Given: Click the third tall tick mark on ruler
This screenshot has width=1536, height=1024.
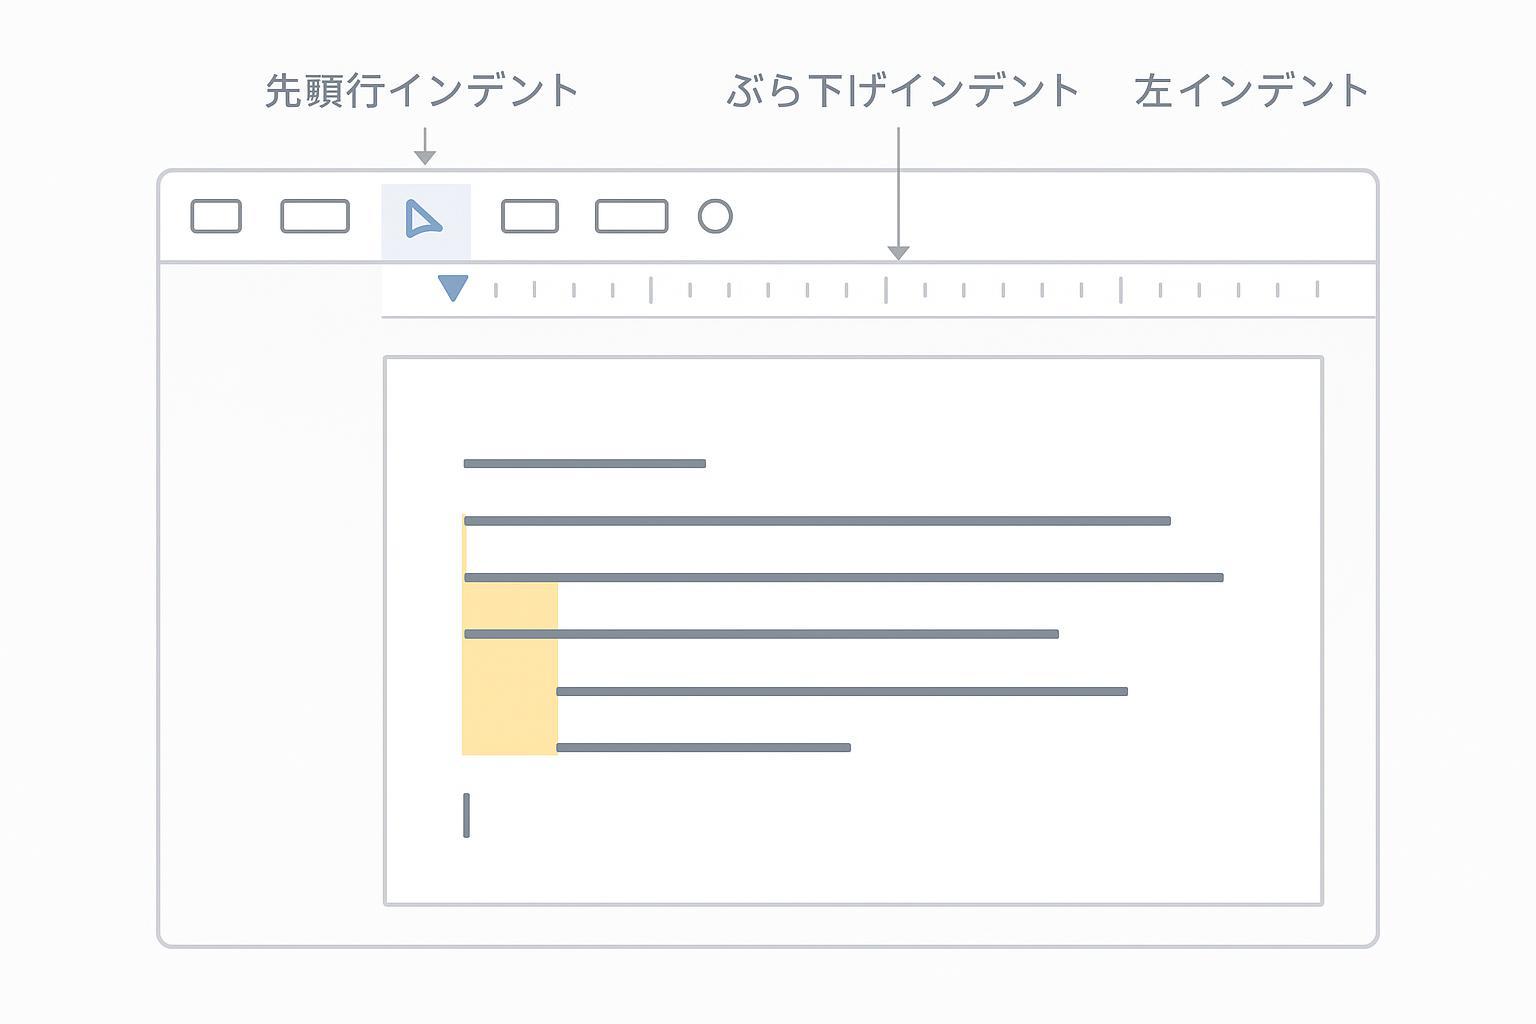Looking at the screenshot, I should (x=1121, y=290).
